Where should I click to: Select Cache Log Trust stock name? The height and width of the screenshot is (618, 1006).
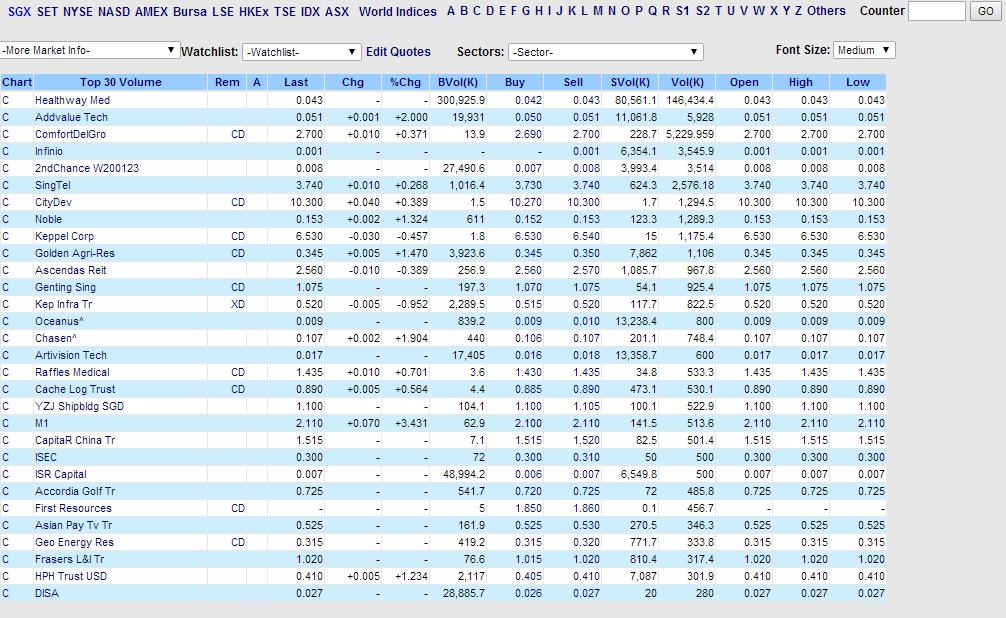coord(75,390)
